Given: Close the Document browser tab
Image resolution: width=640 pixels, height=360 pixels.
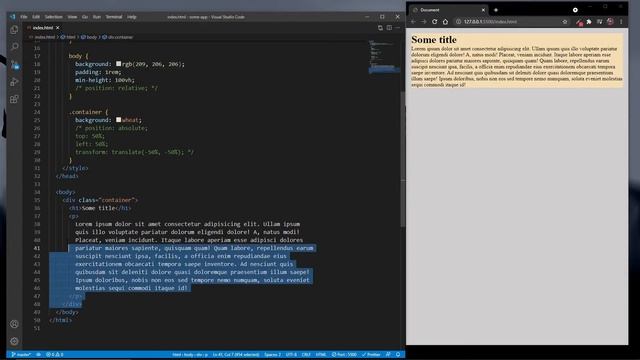Looking at the screenshot, I should (x=483, y=10).
